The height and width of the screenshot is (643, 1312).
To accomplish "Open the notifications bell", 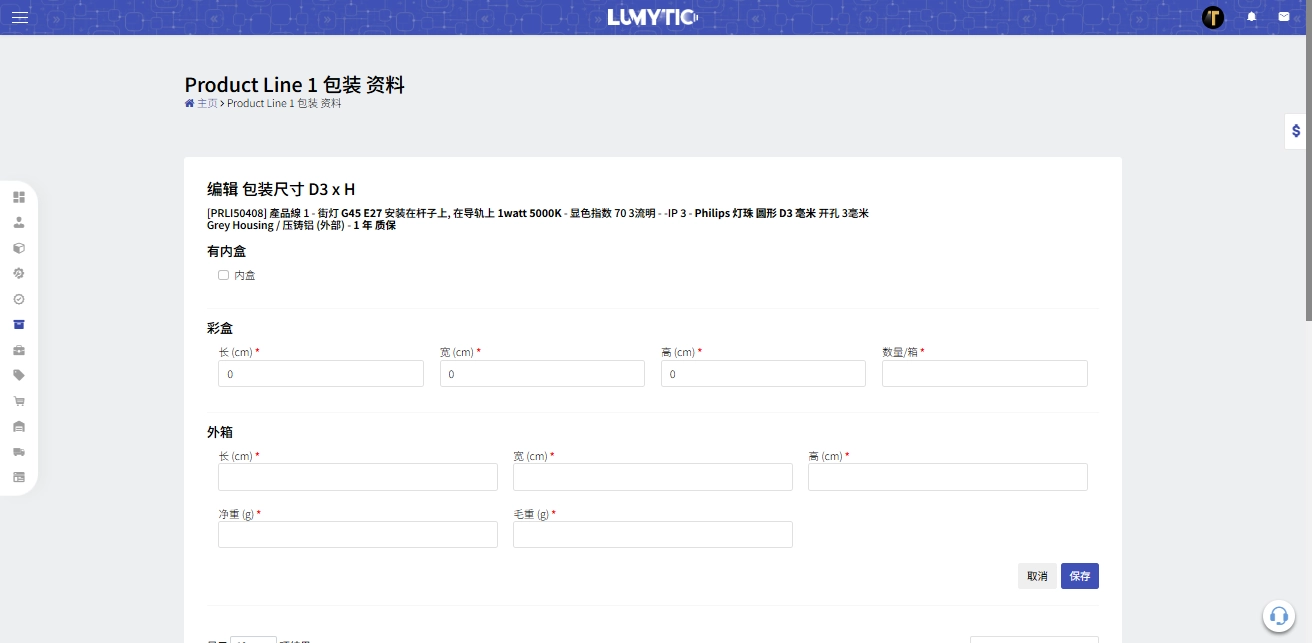I will [x=1251, y=17].
